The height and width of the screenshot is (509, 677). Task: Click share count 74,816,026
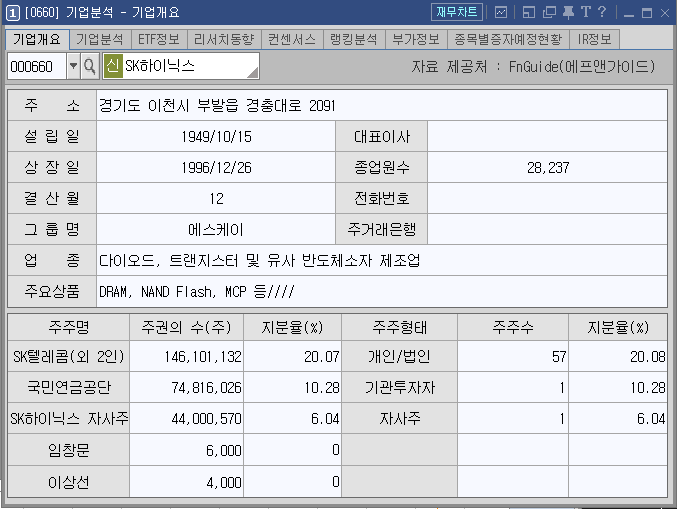click(206, 388)
